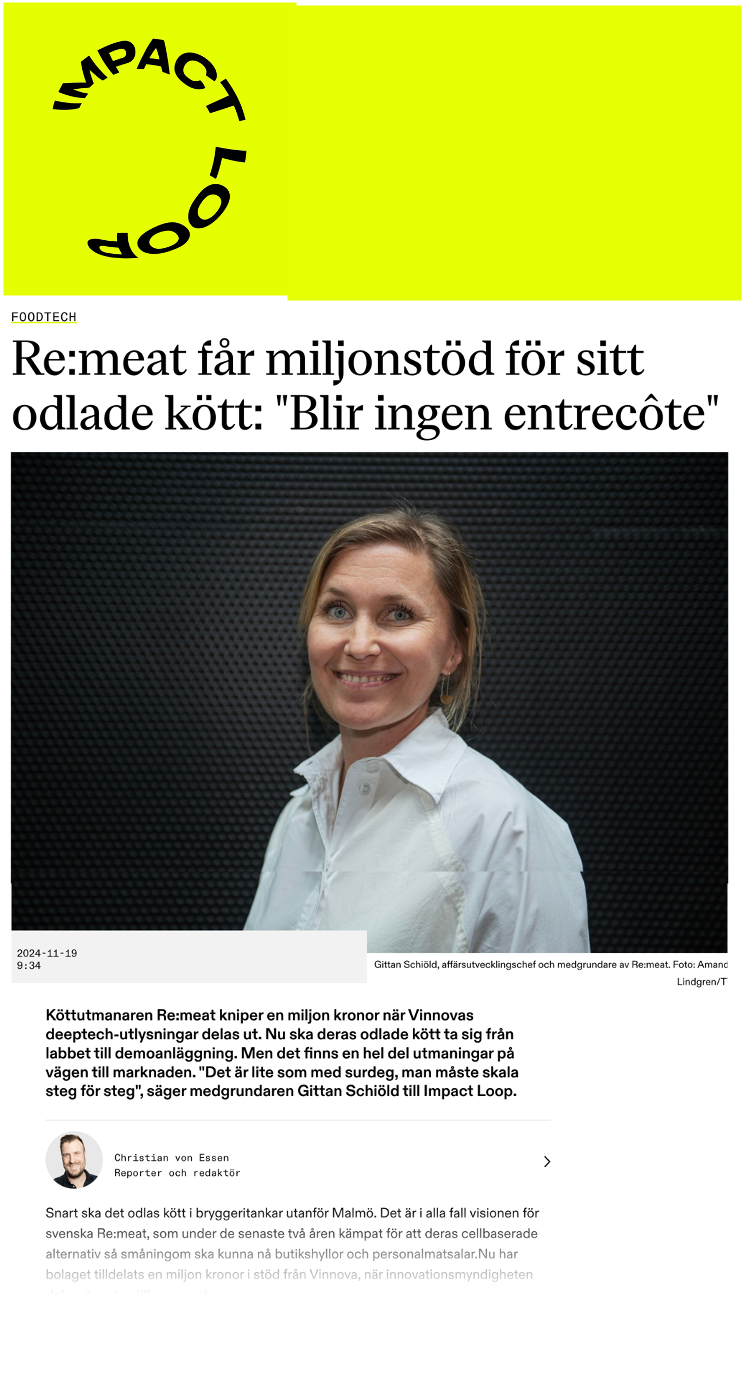Open author profile via Christian von Essen name
The height and width of the screenshot is (1384, 742).
click(x=171, y=1157)
